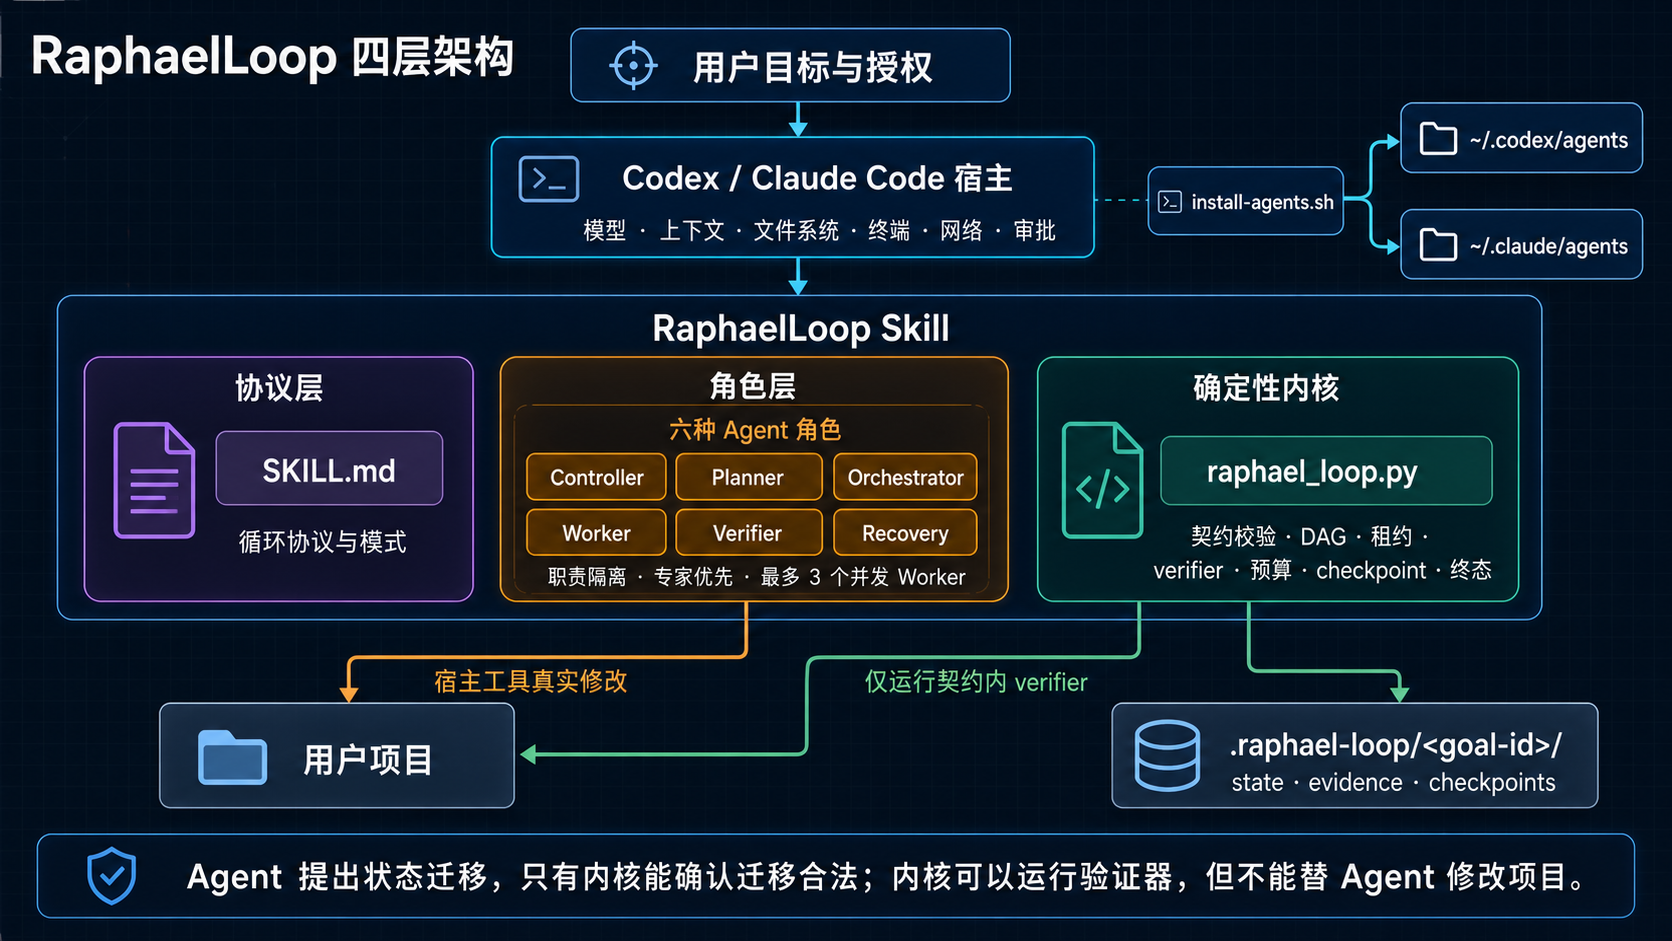Click the word "上下文" in the host box
The height and width of the screenshot is (941, 1672).
[692, 231]
